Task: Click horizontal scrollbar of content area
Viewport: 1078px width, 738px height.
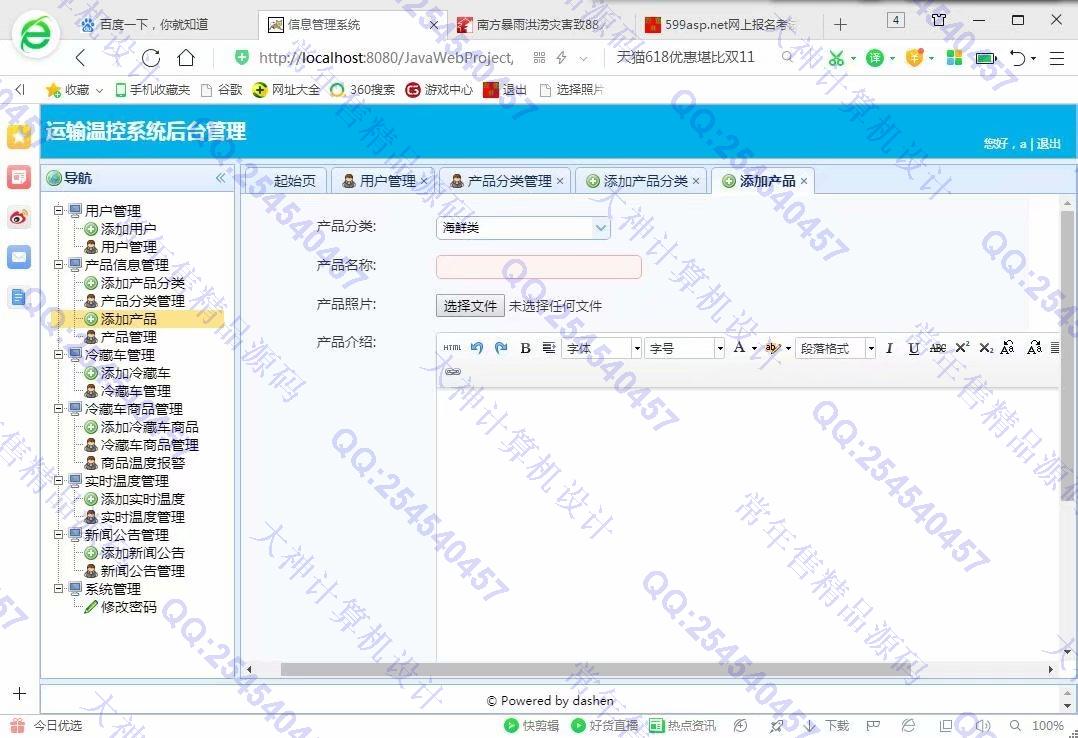Action: tap(595, 669)
